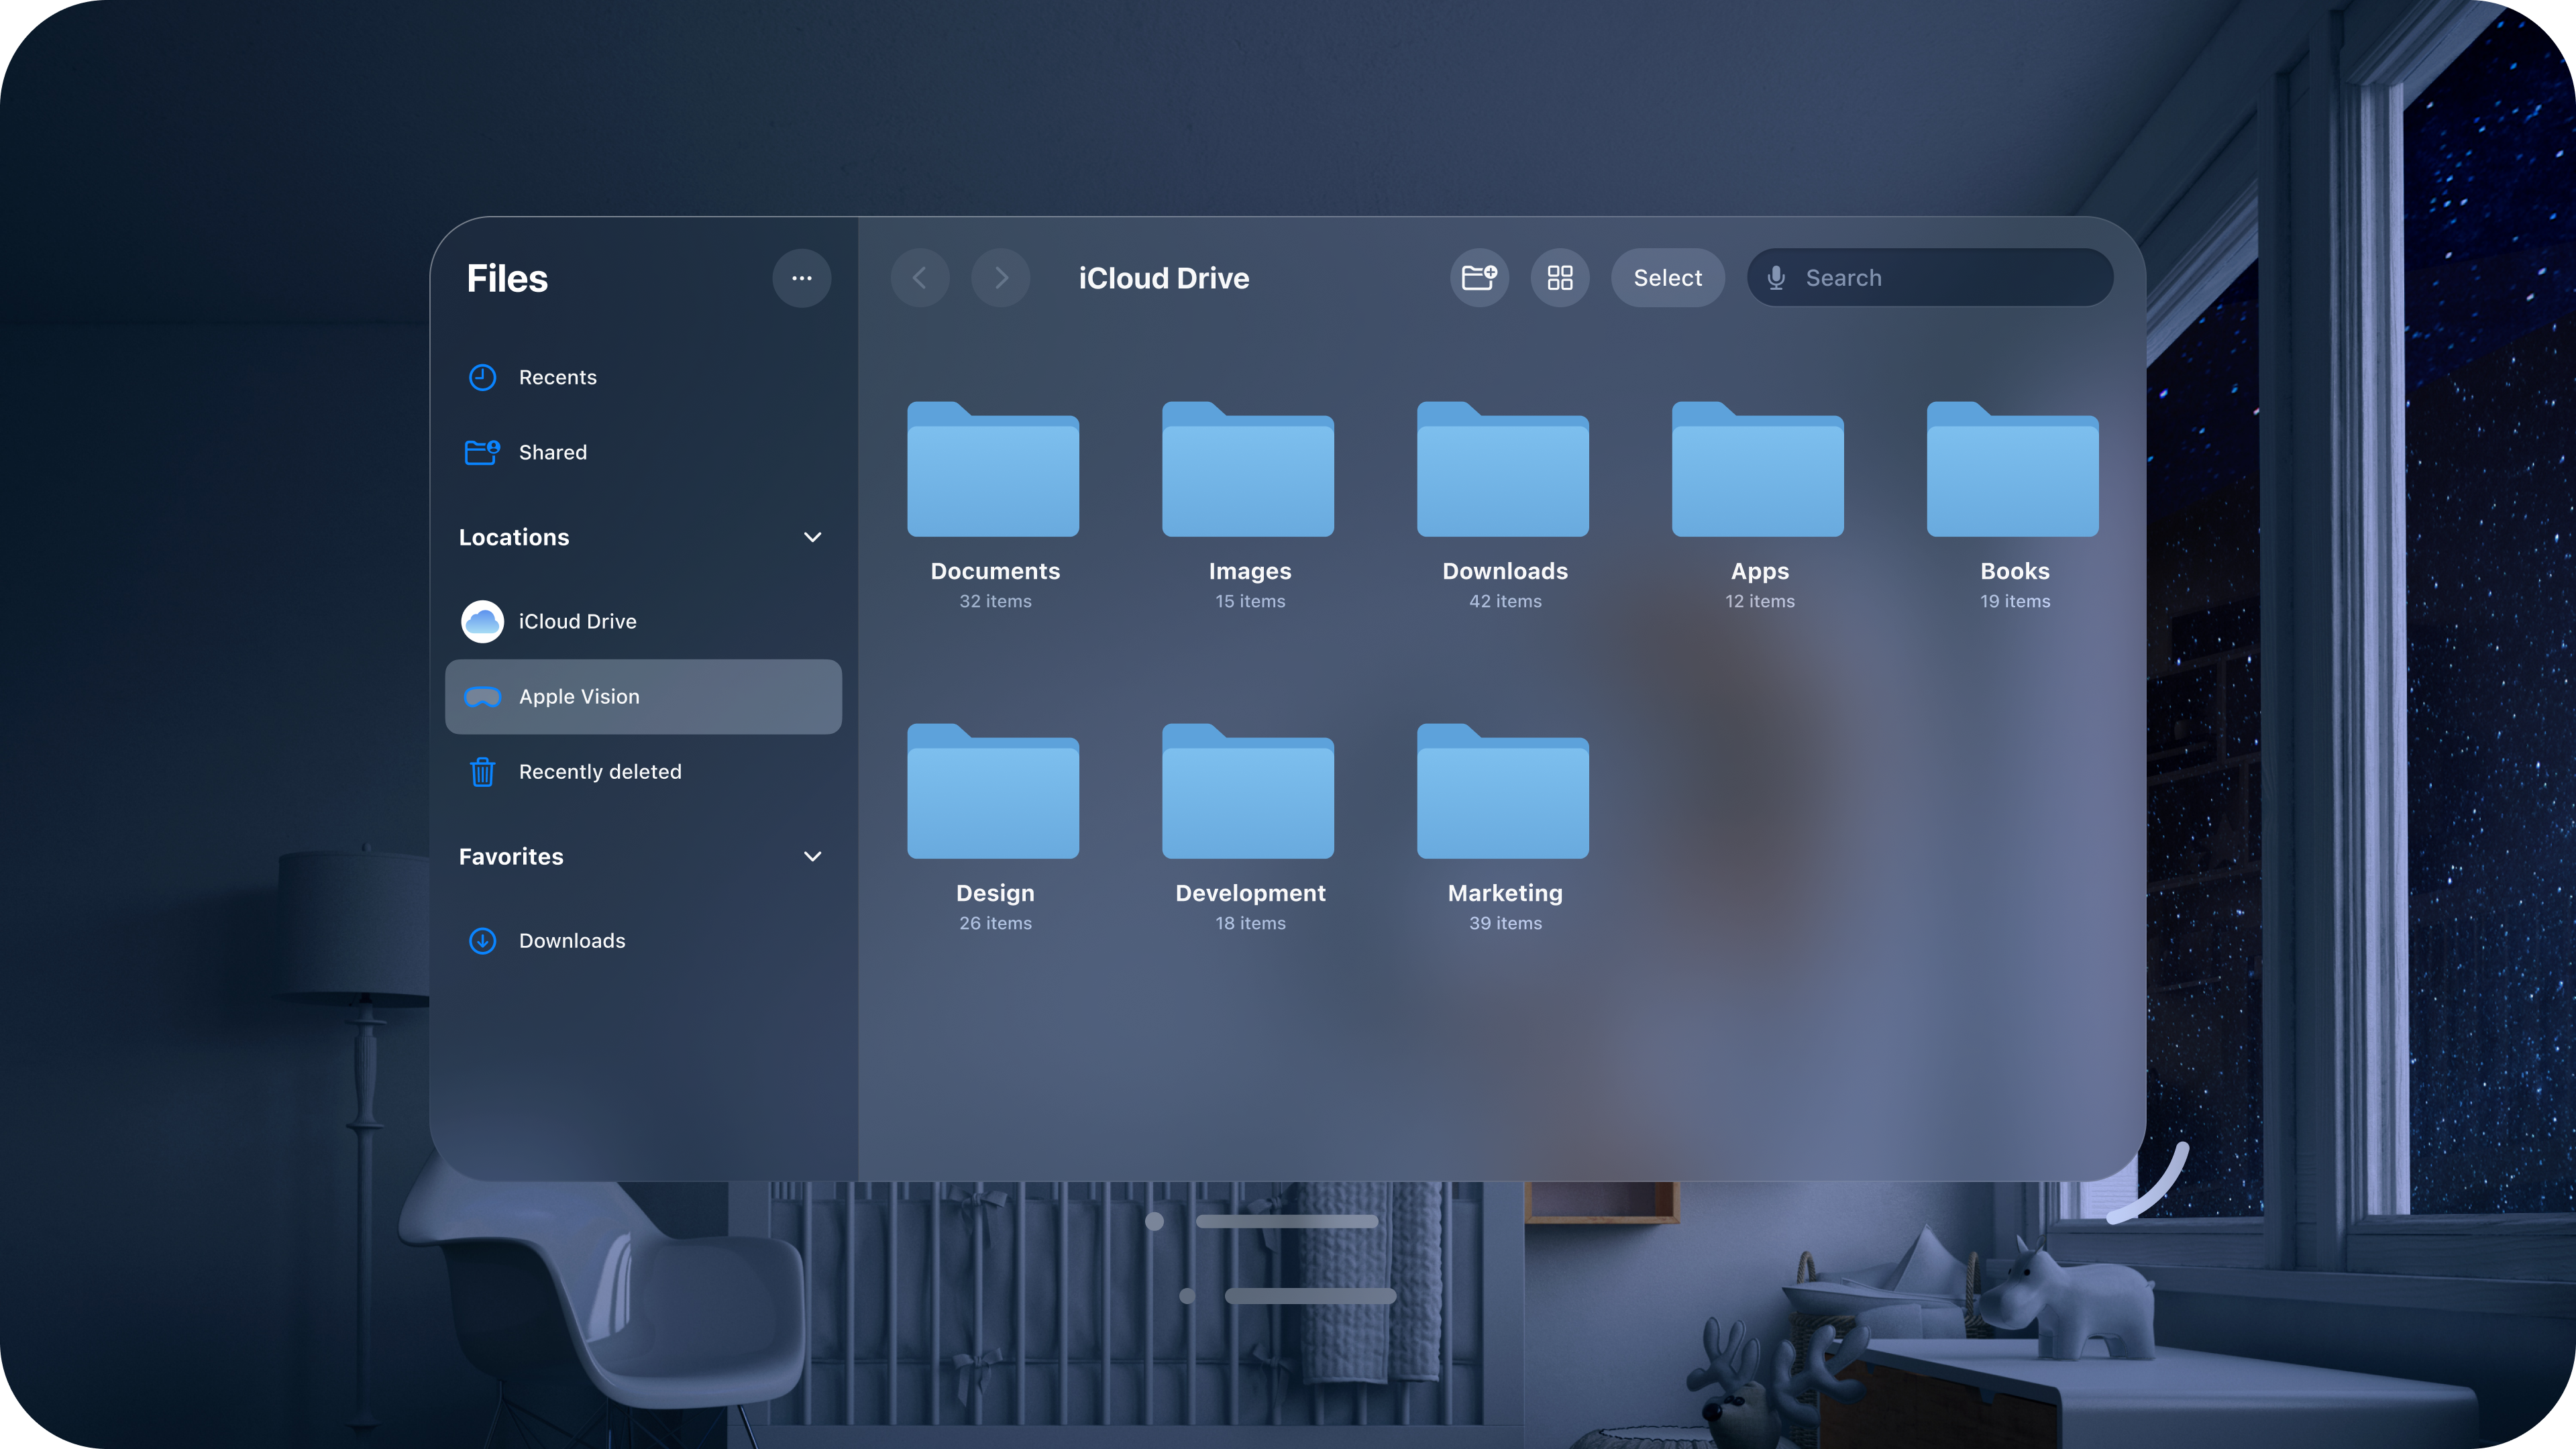The image size is (2576, 1449).
Task: Go forward with right chevron
Action: (x=1000, y=278)
